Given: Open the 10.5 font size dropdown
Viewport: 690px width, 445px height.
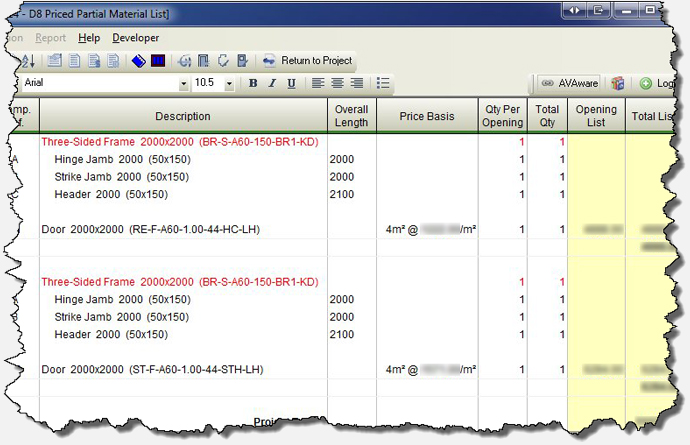Looking at the screenshot, I should point(229,83).
